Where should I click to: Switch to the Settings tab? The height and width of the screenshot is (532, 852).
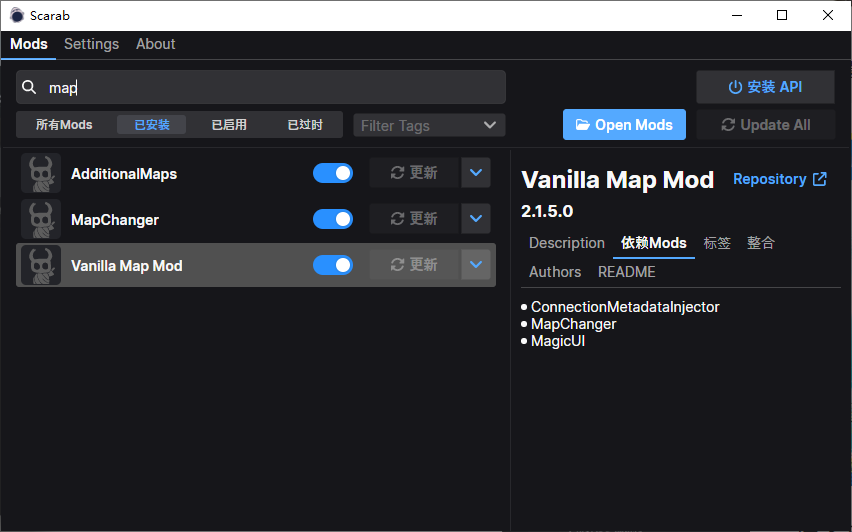click(x=91, y=44)
